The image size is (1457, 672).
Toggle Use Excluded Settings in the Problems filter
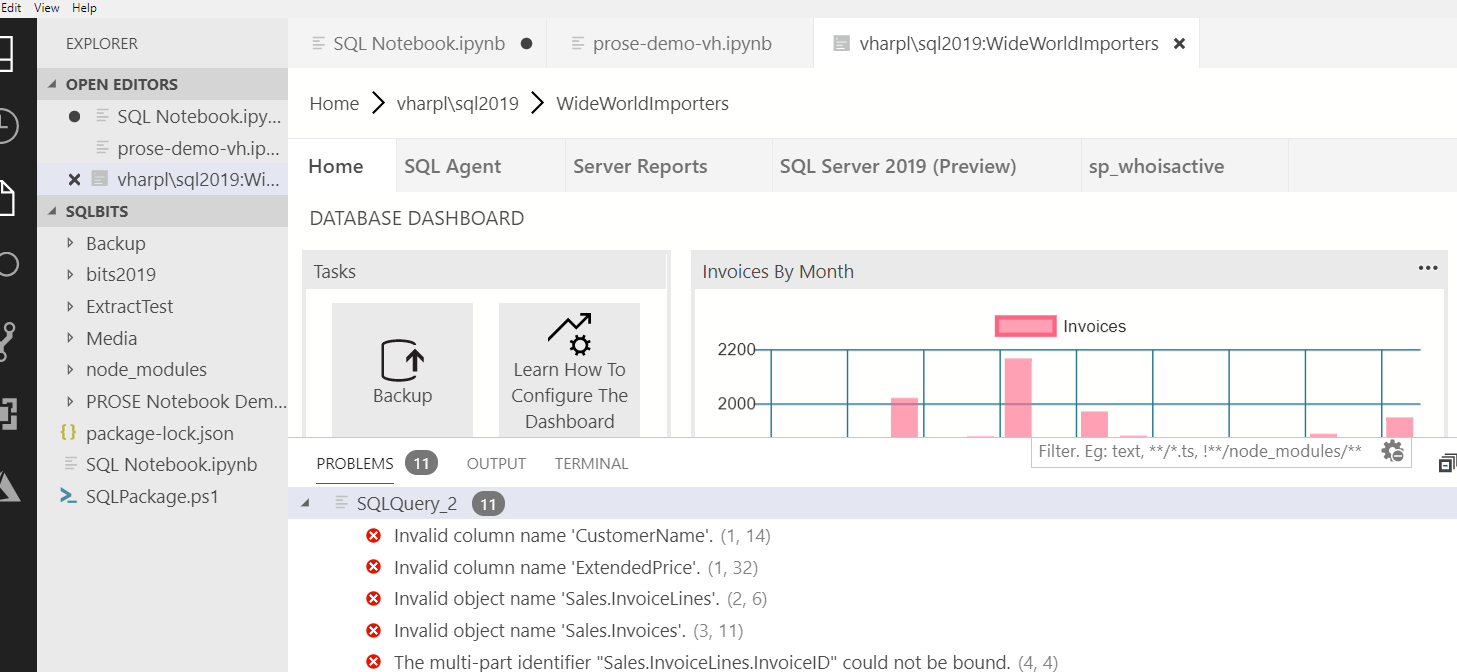1392,452
